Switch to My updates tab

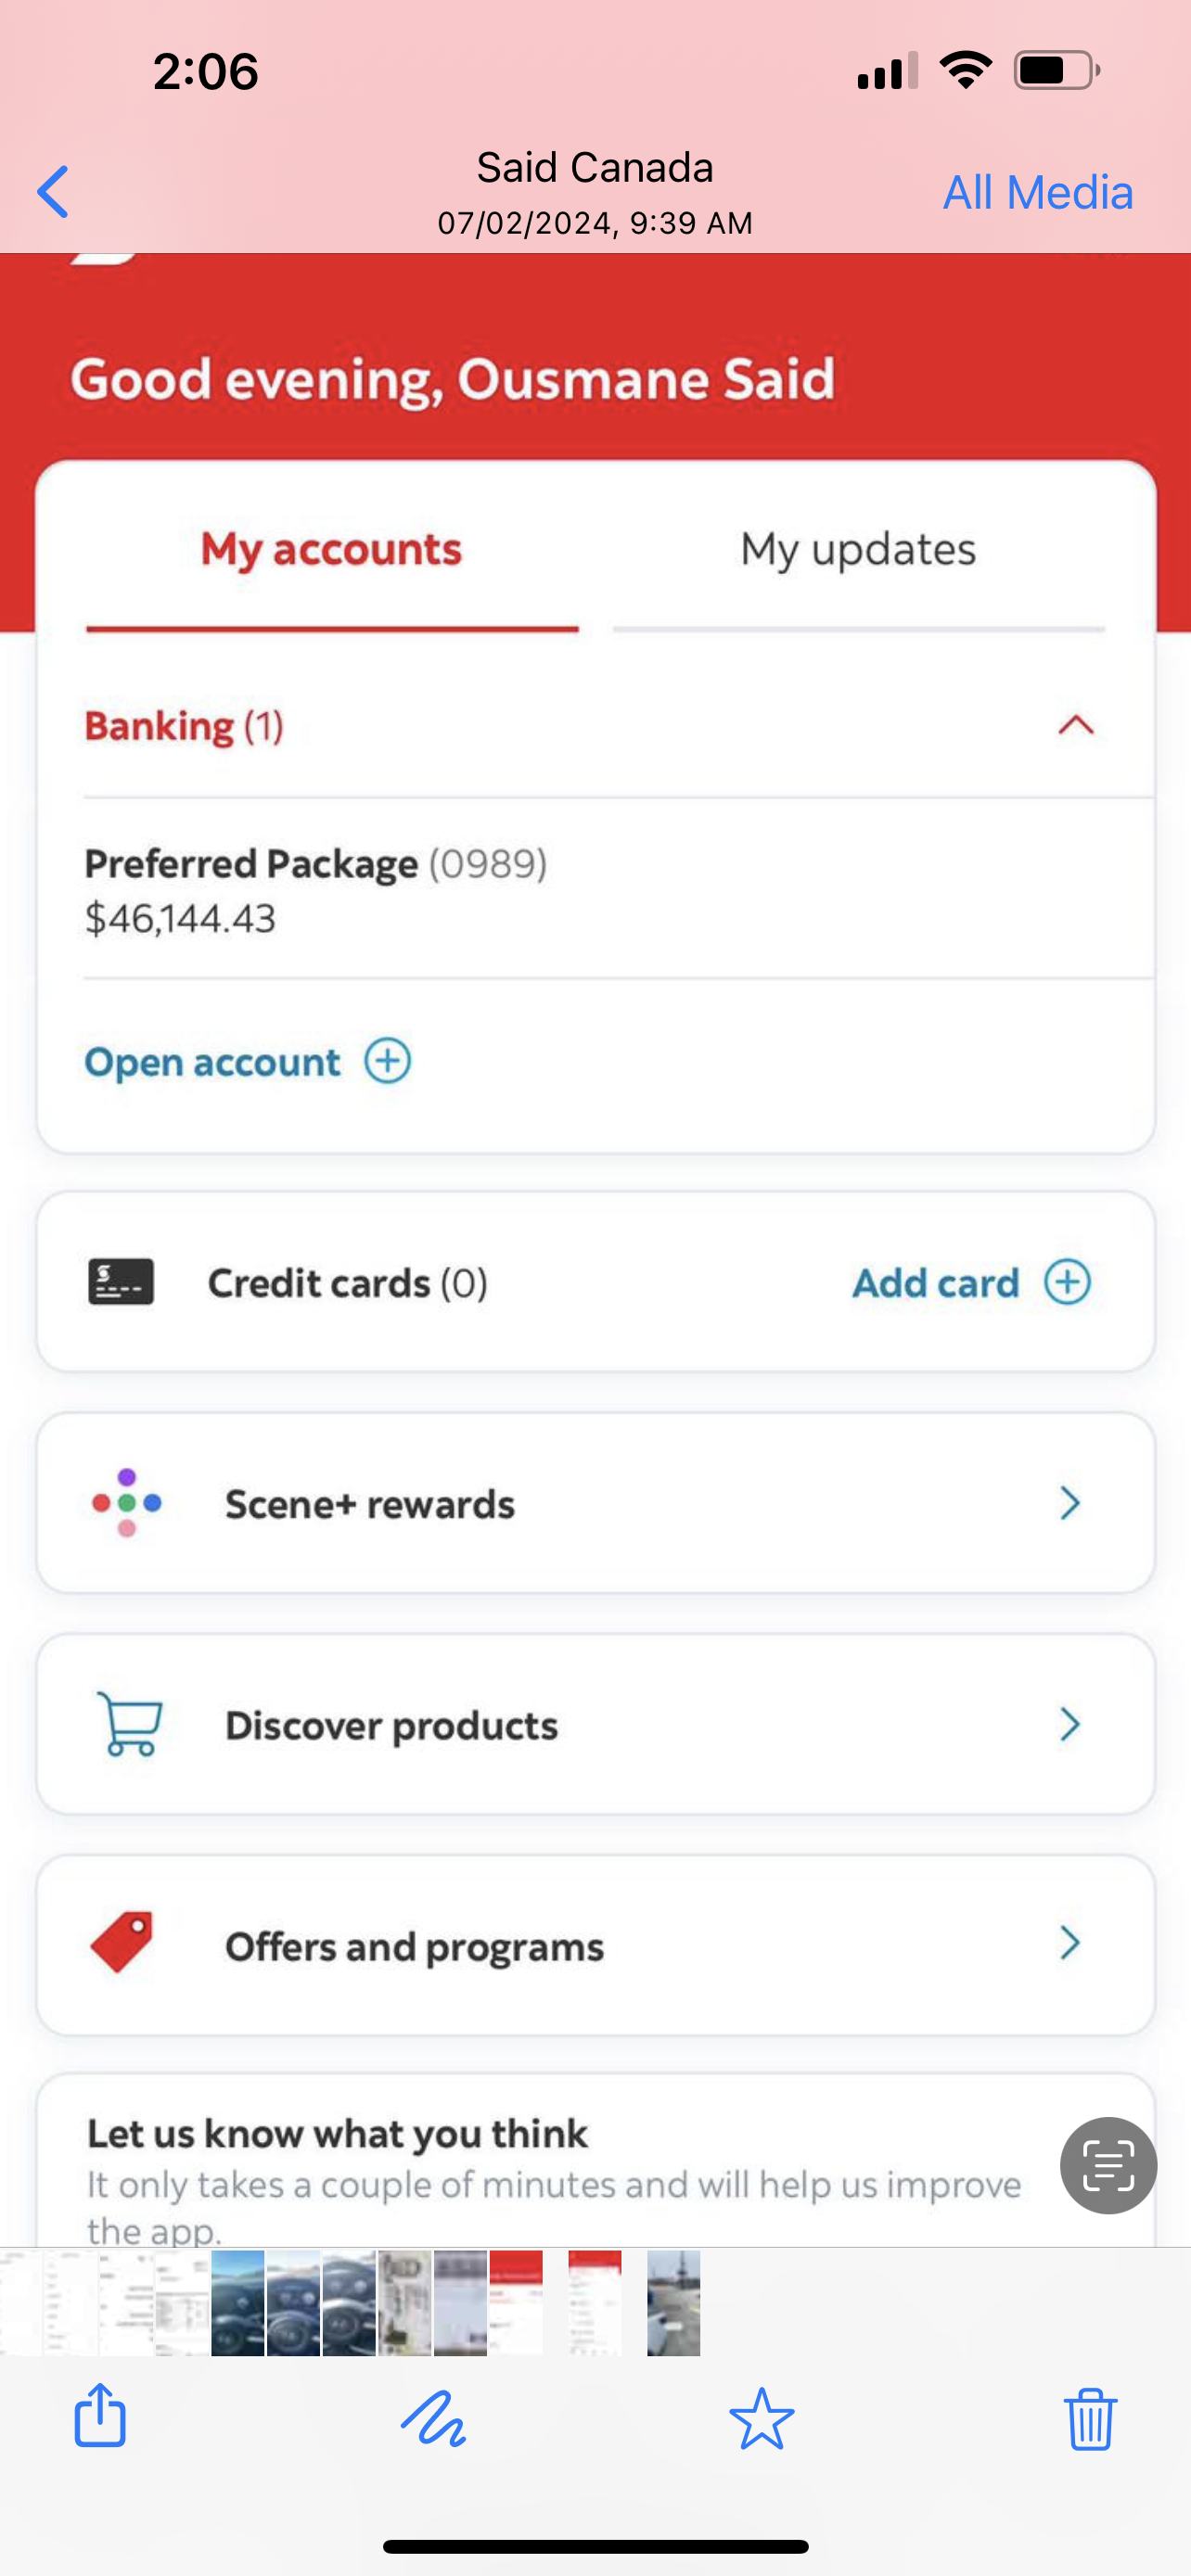pos(858,550)
